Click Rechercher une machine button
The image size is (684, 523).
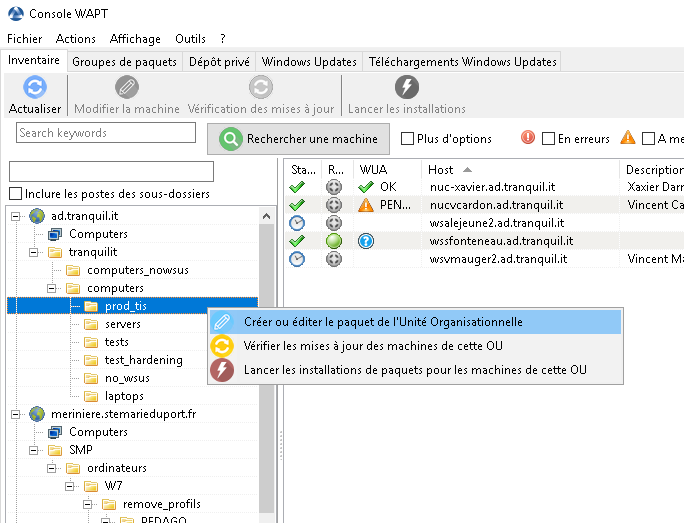[298, 139]
